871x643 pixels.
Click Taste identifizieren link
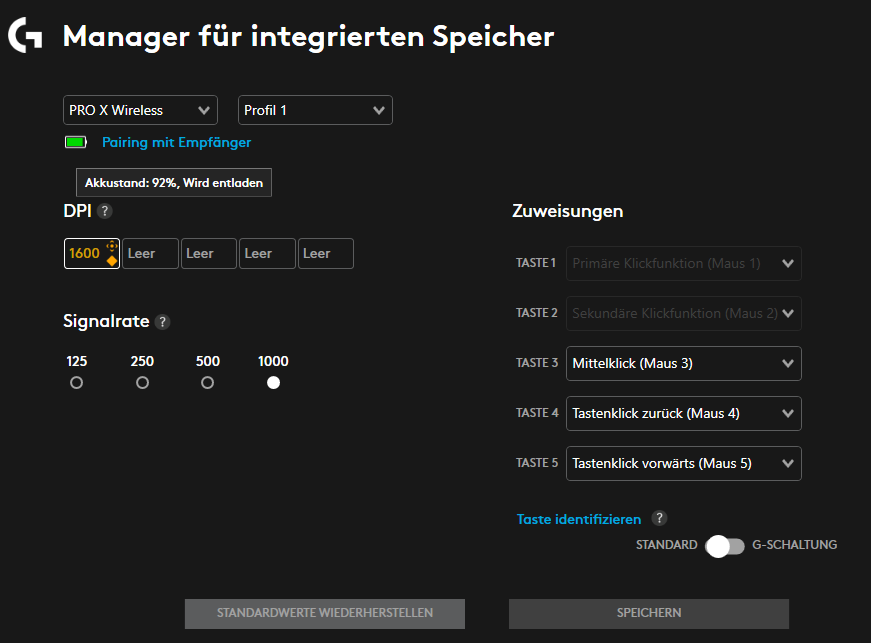(x=579, y=519)
